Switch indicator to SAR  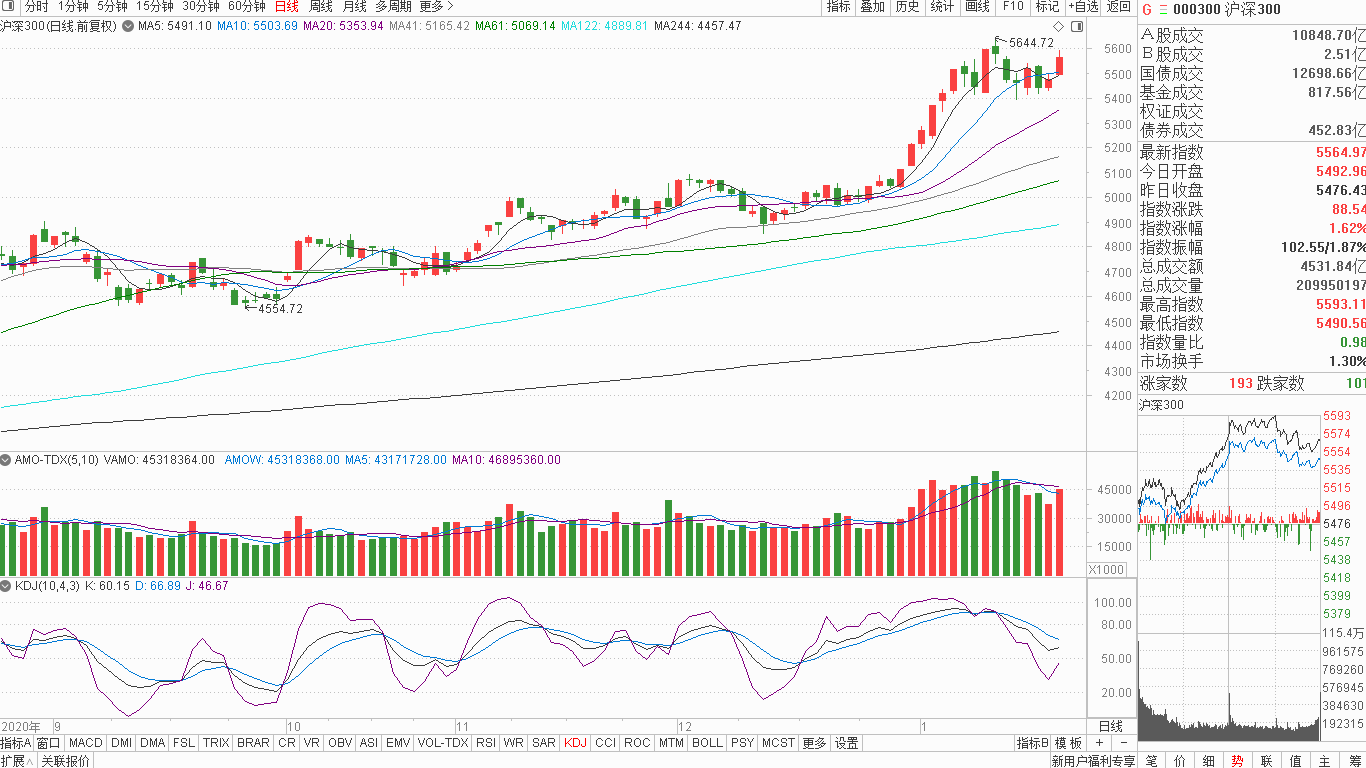coord(544,743)
